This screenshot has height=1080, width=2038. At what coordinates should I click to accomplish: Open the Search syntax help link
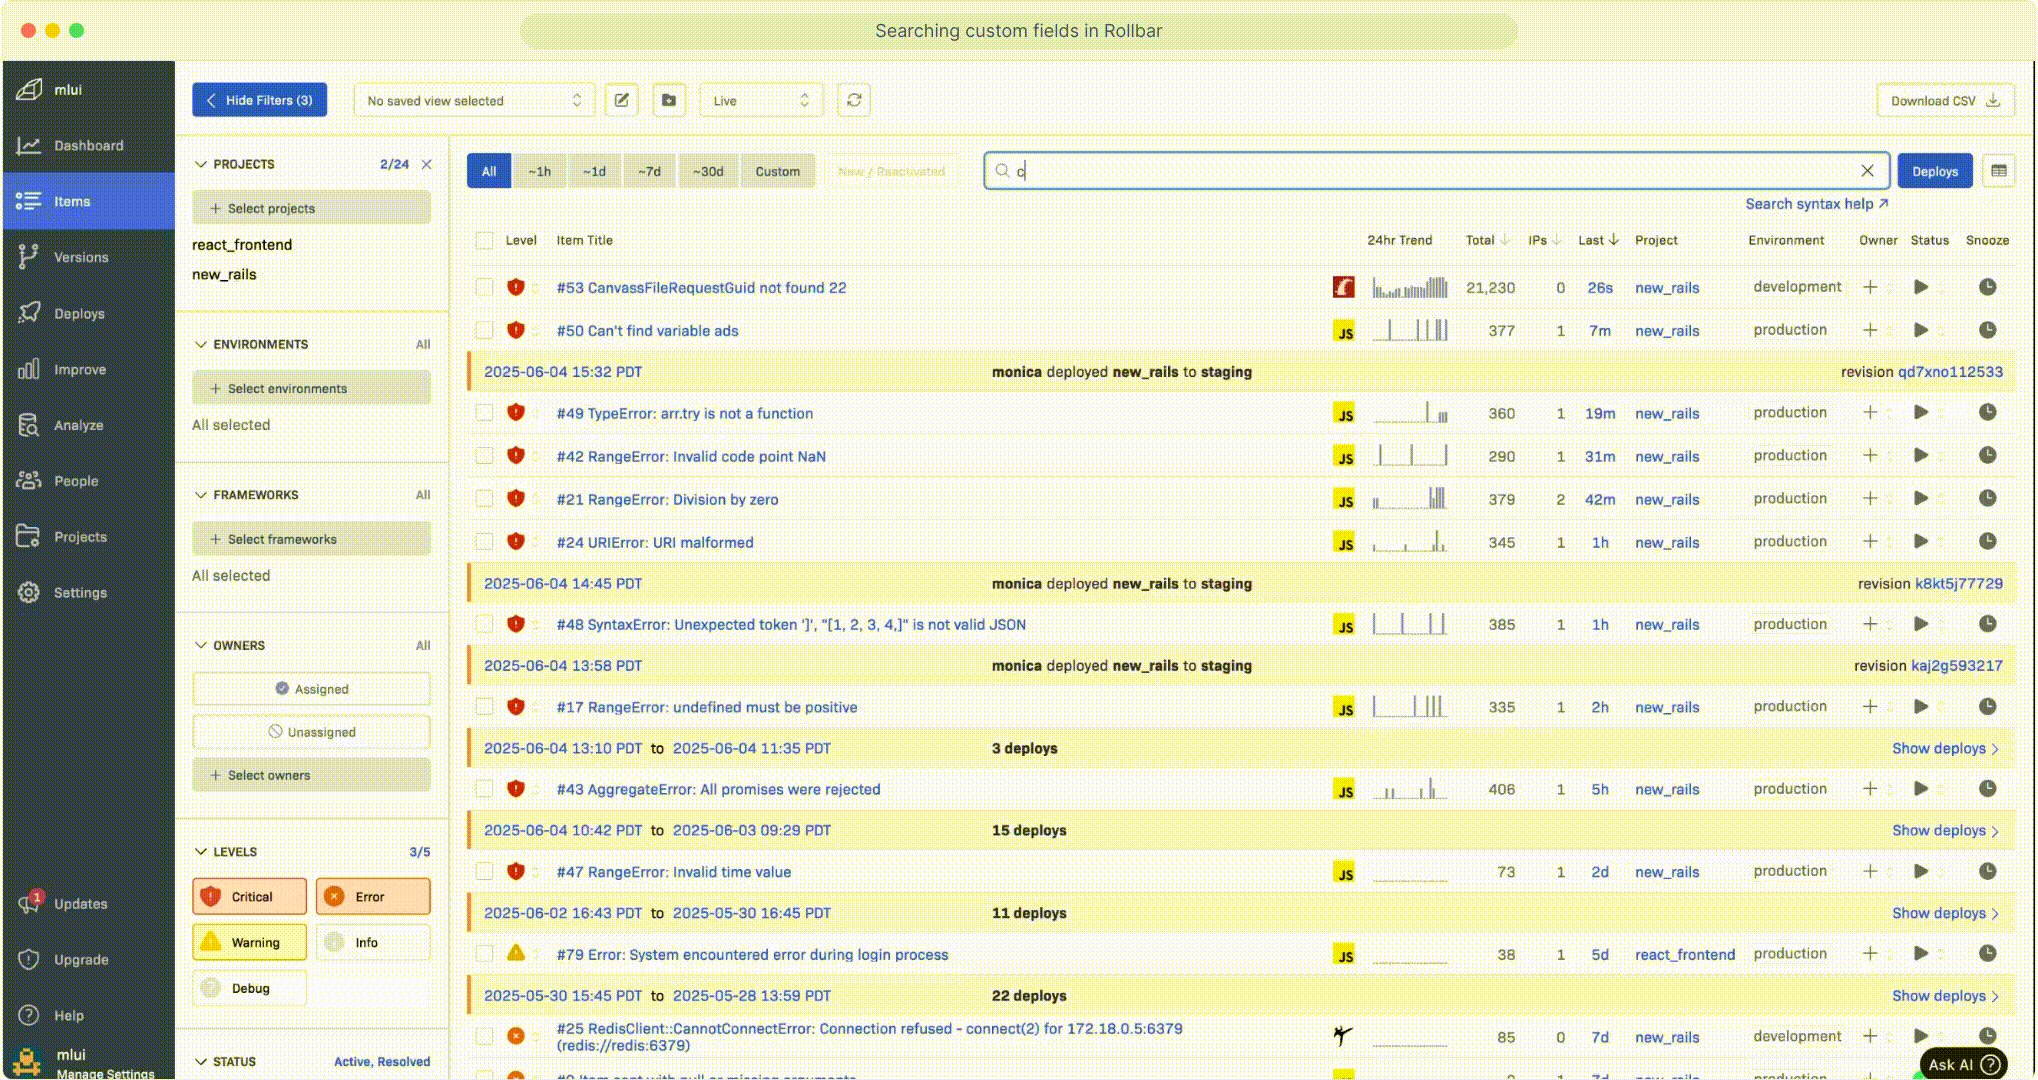point(1815,204)
